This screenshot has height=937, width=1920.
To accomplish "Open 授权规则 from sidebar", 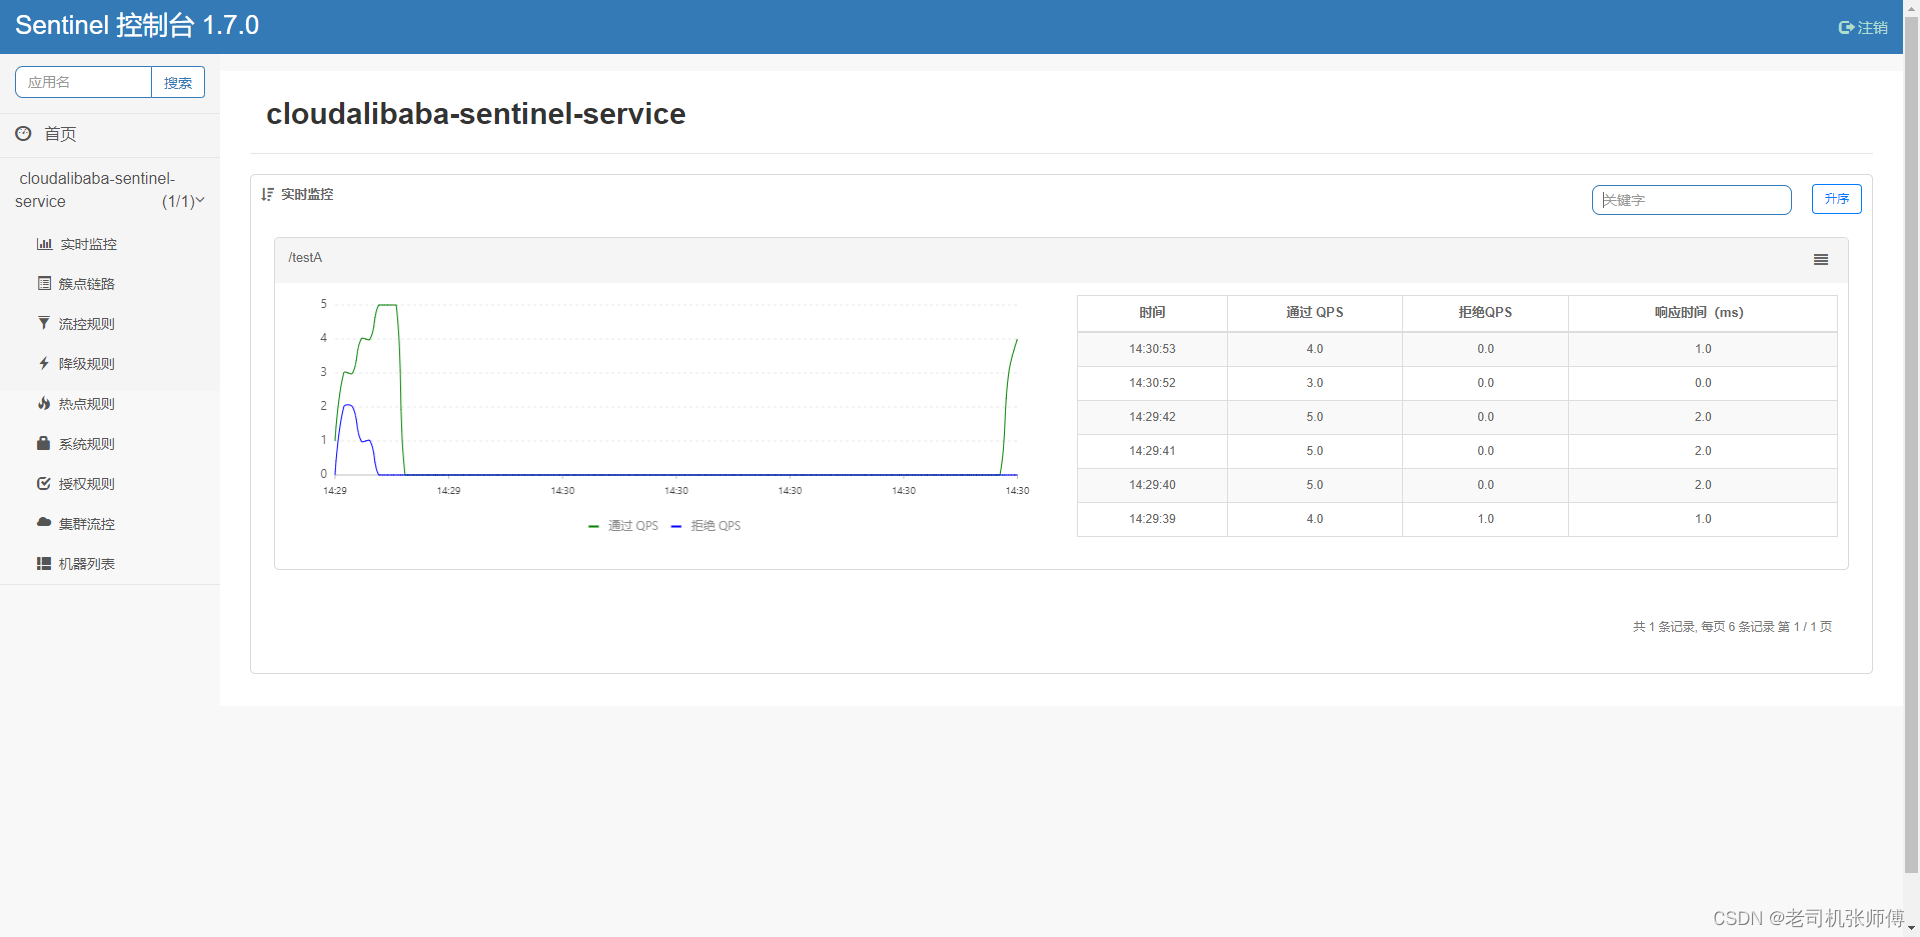I will (x=87, y=484).
